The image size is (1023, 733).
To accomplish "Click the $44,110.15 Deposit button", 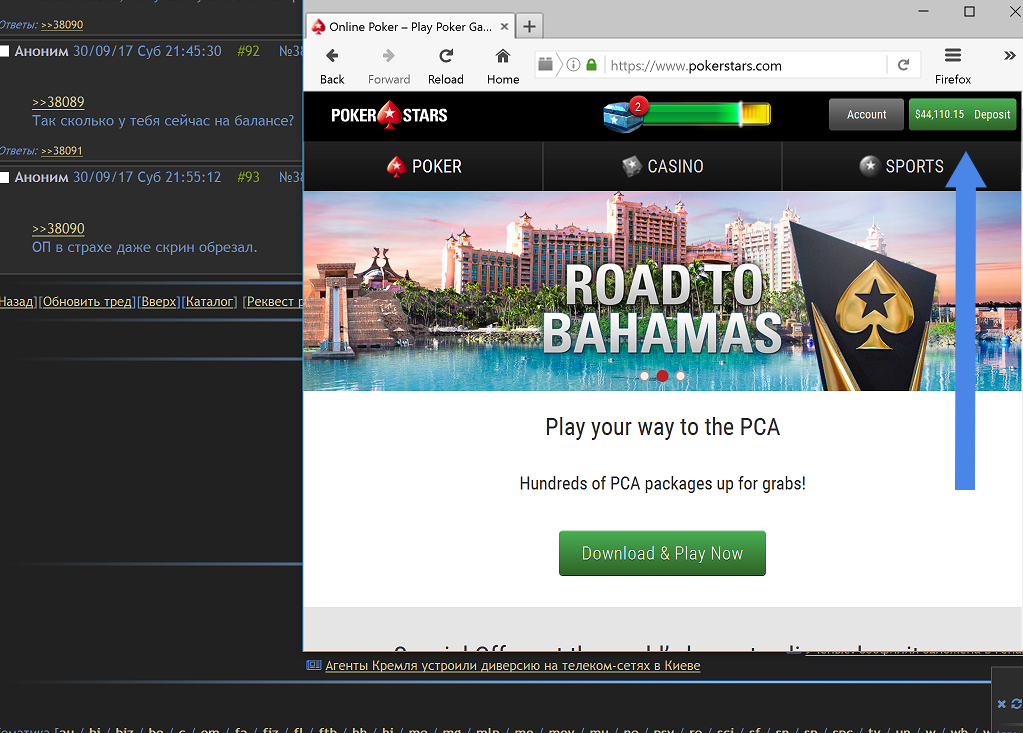I will point(962,115).
